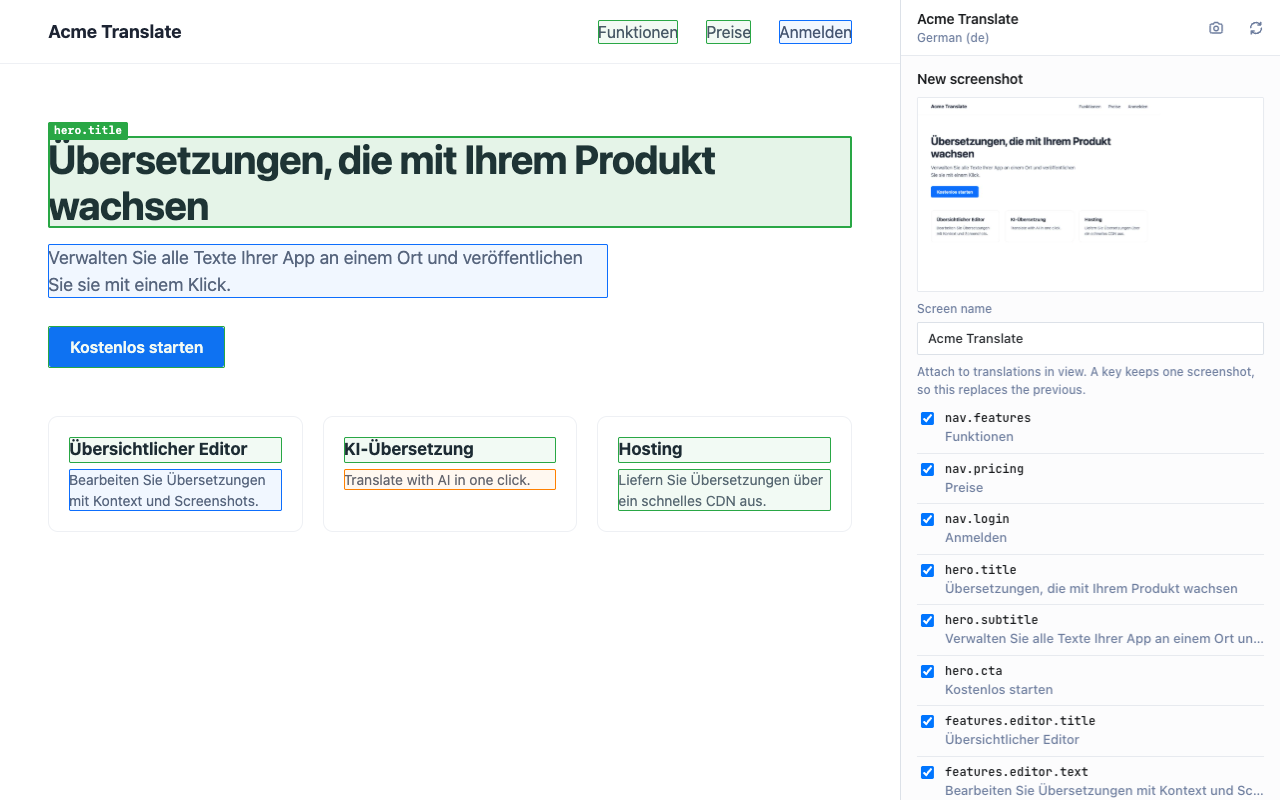The image size is (1280, 800).
Task: Click the German (de) language label
Action: click(953, 38)
